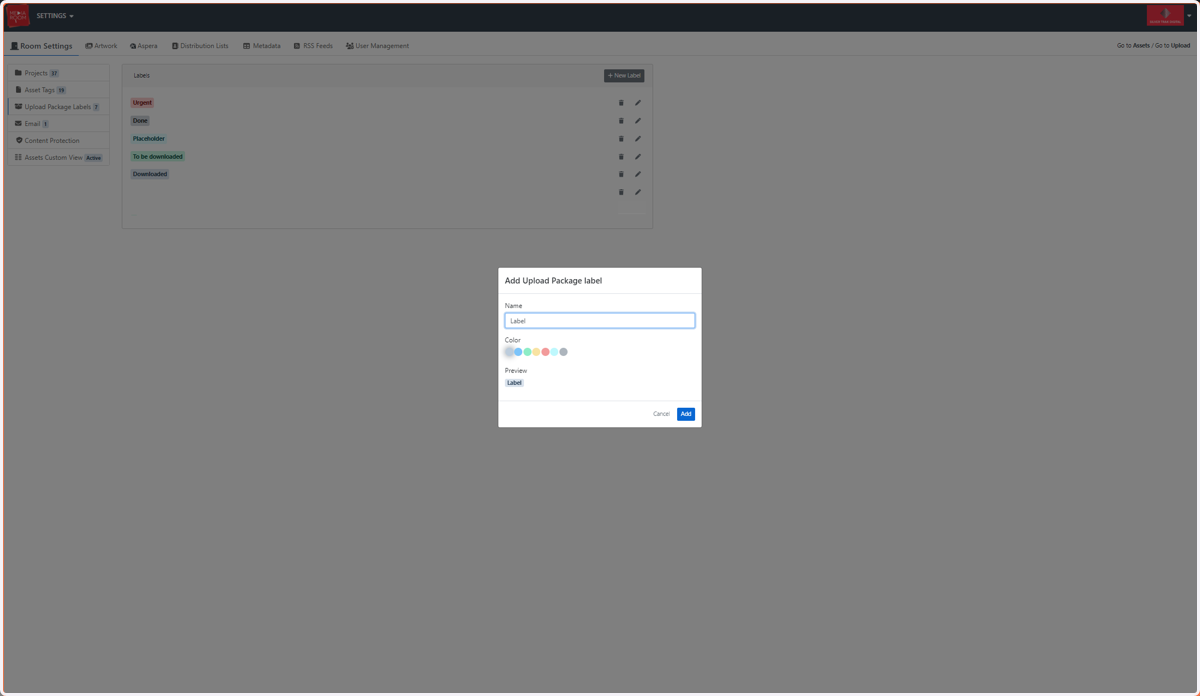Open the SETTINGS dropdown menu
This screenshot has width=1200, height=696.
click(x=55, y=16)
